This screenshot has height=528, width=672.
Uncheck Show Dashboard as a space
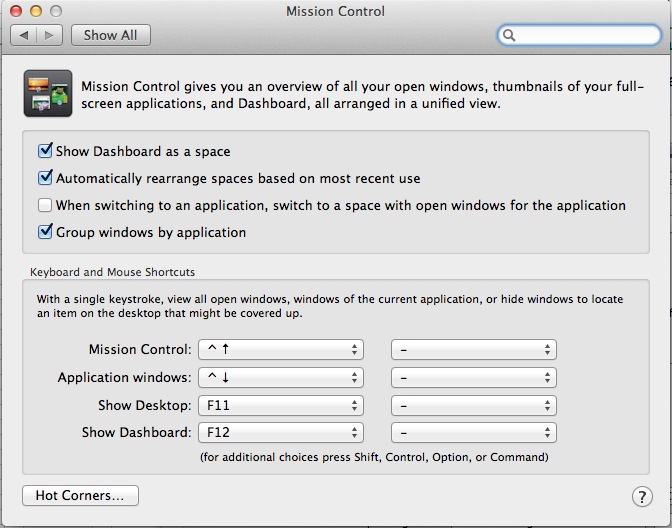tap(45, 151)
